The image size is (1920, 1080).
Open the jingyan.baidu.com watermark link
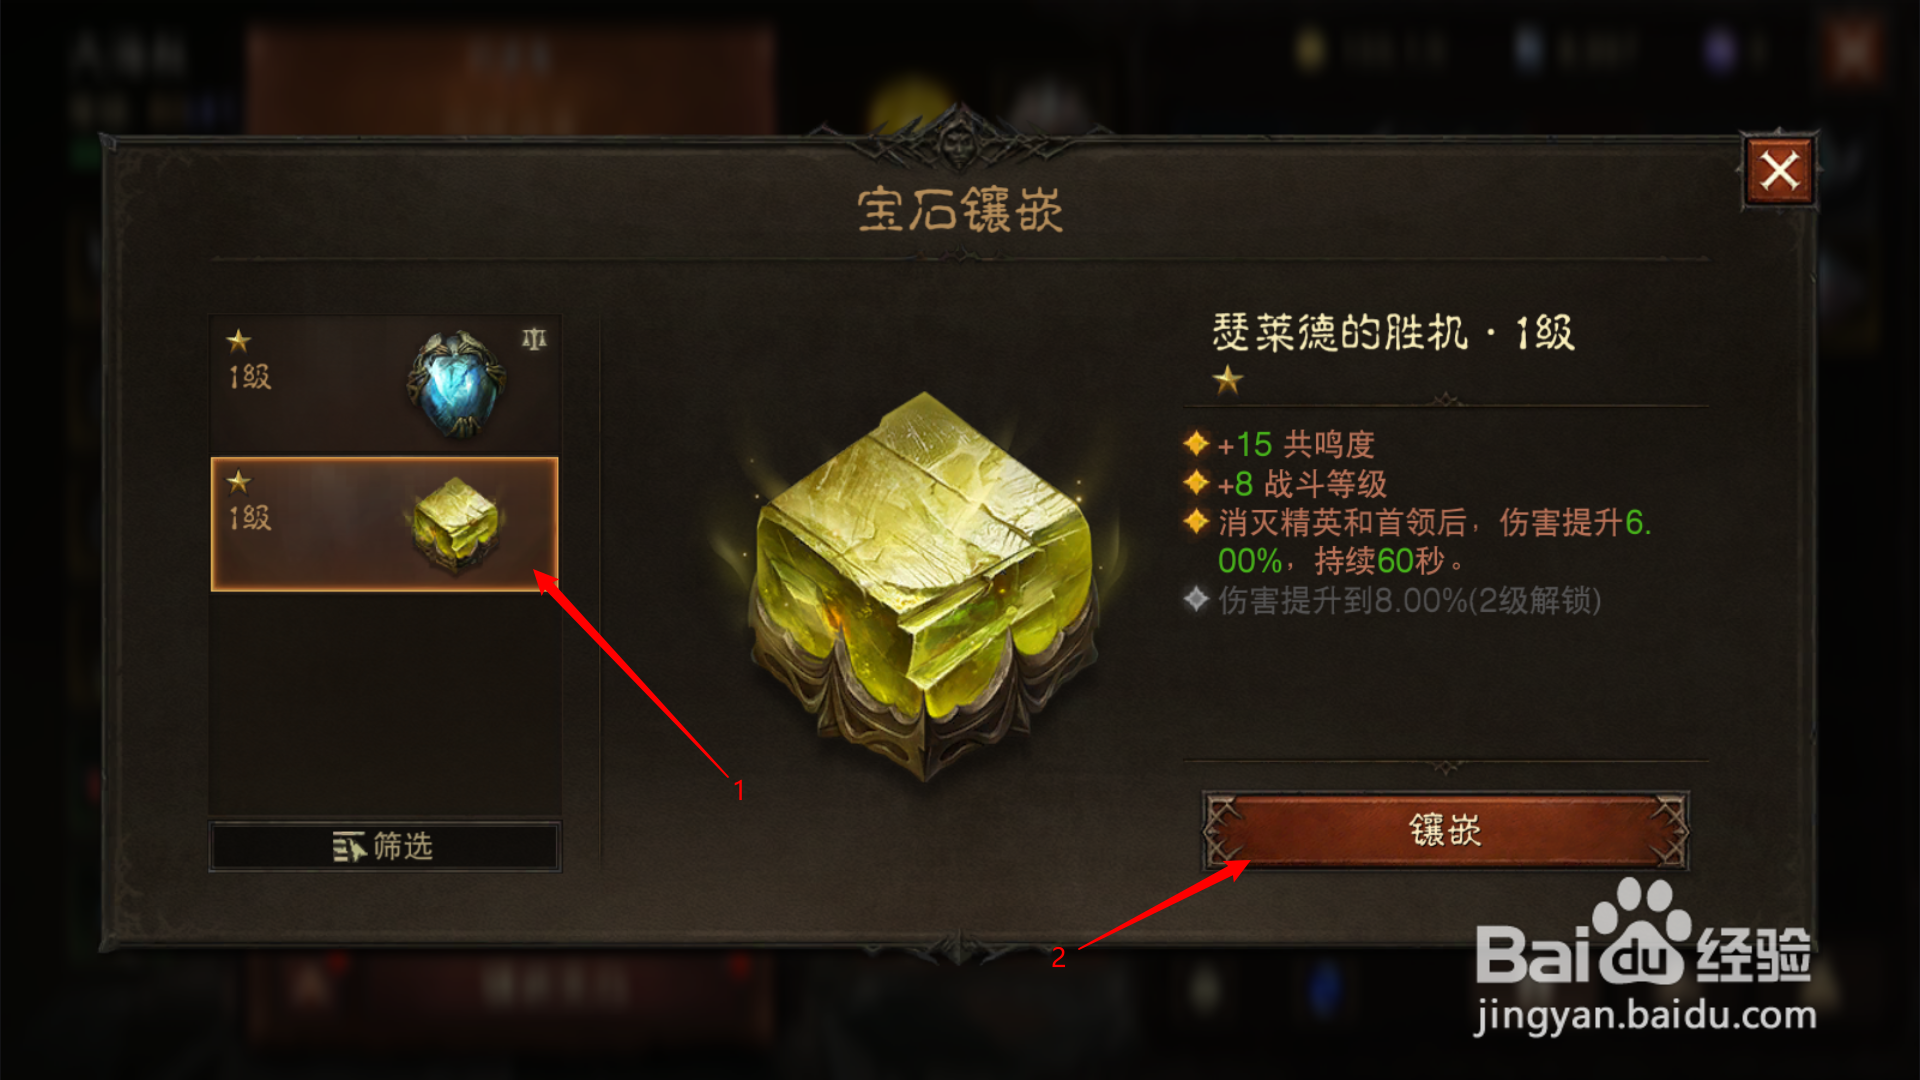1645,1016
